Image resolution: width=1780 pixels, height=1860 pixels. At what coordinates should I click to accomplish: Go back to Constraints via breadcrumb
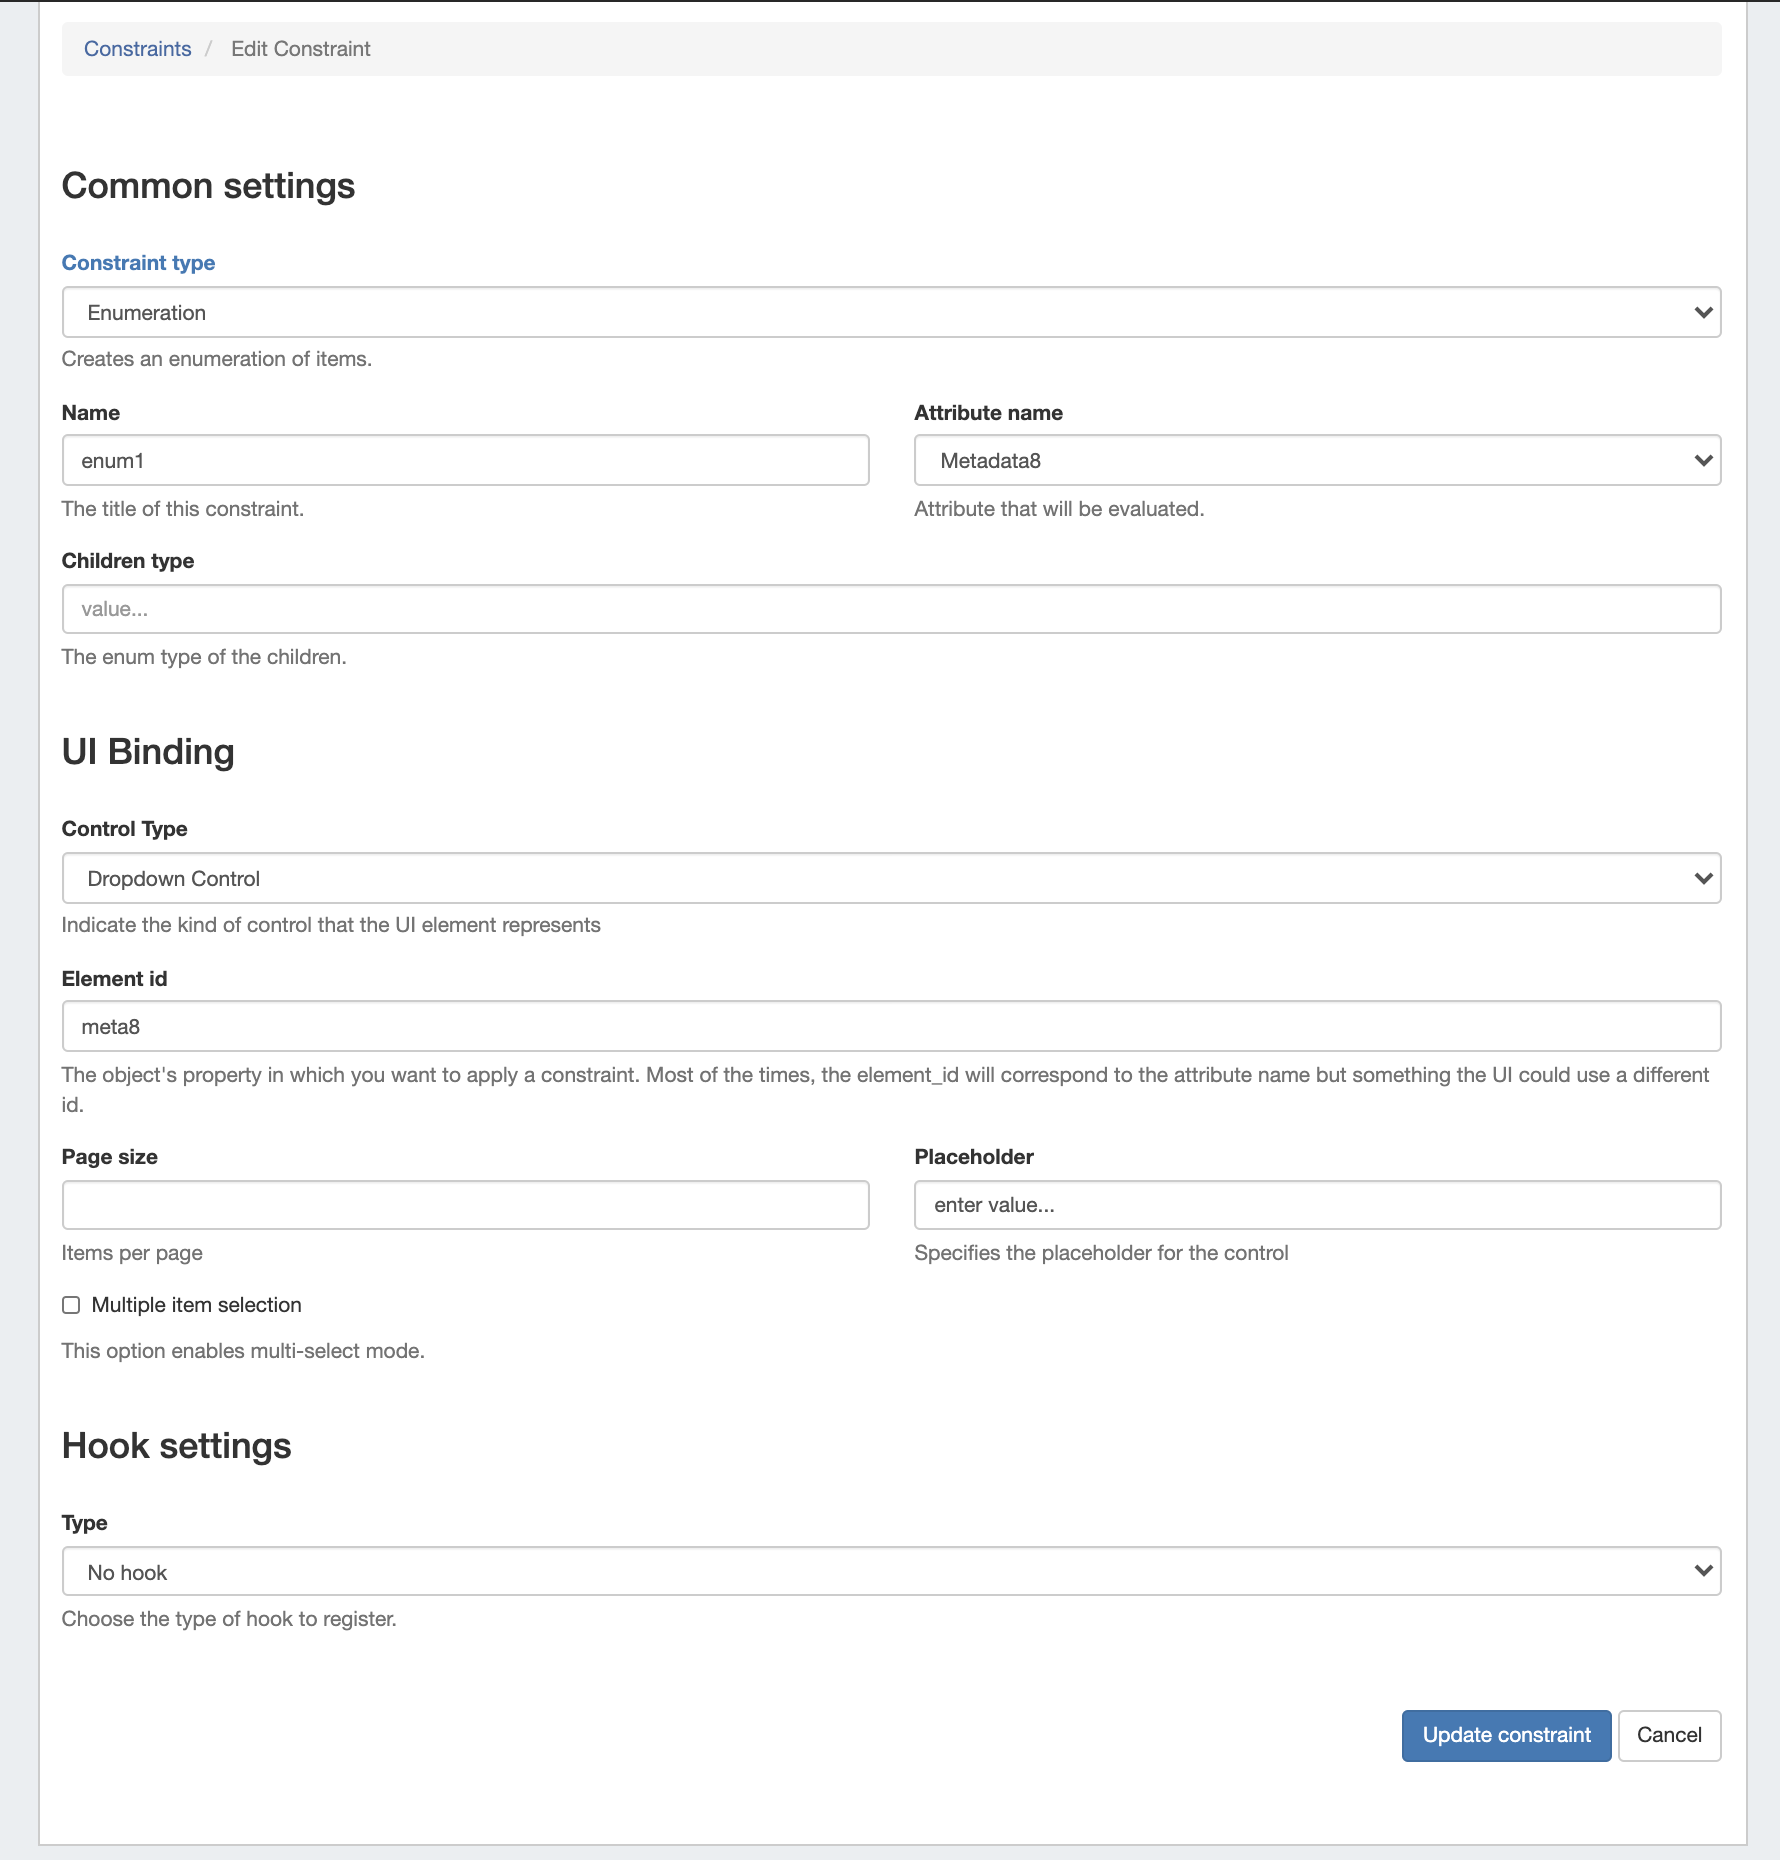point(137,49)
